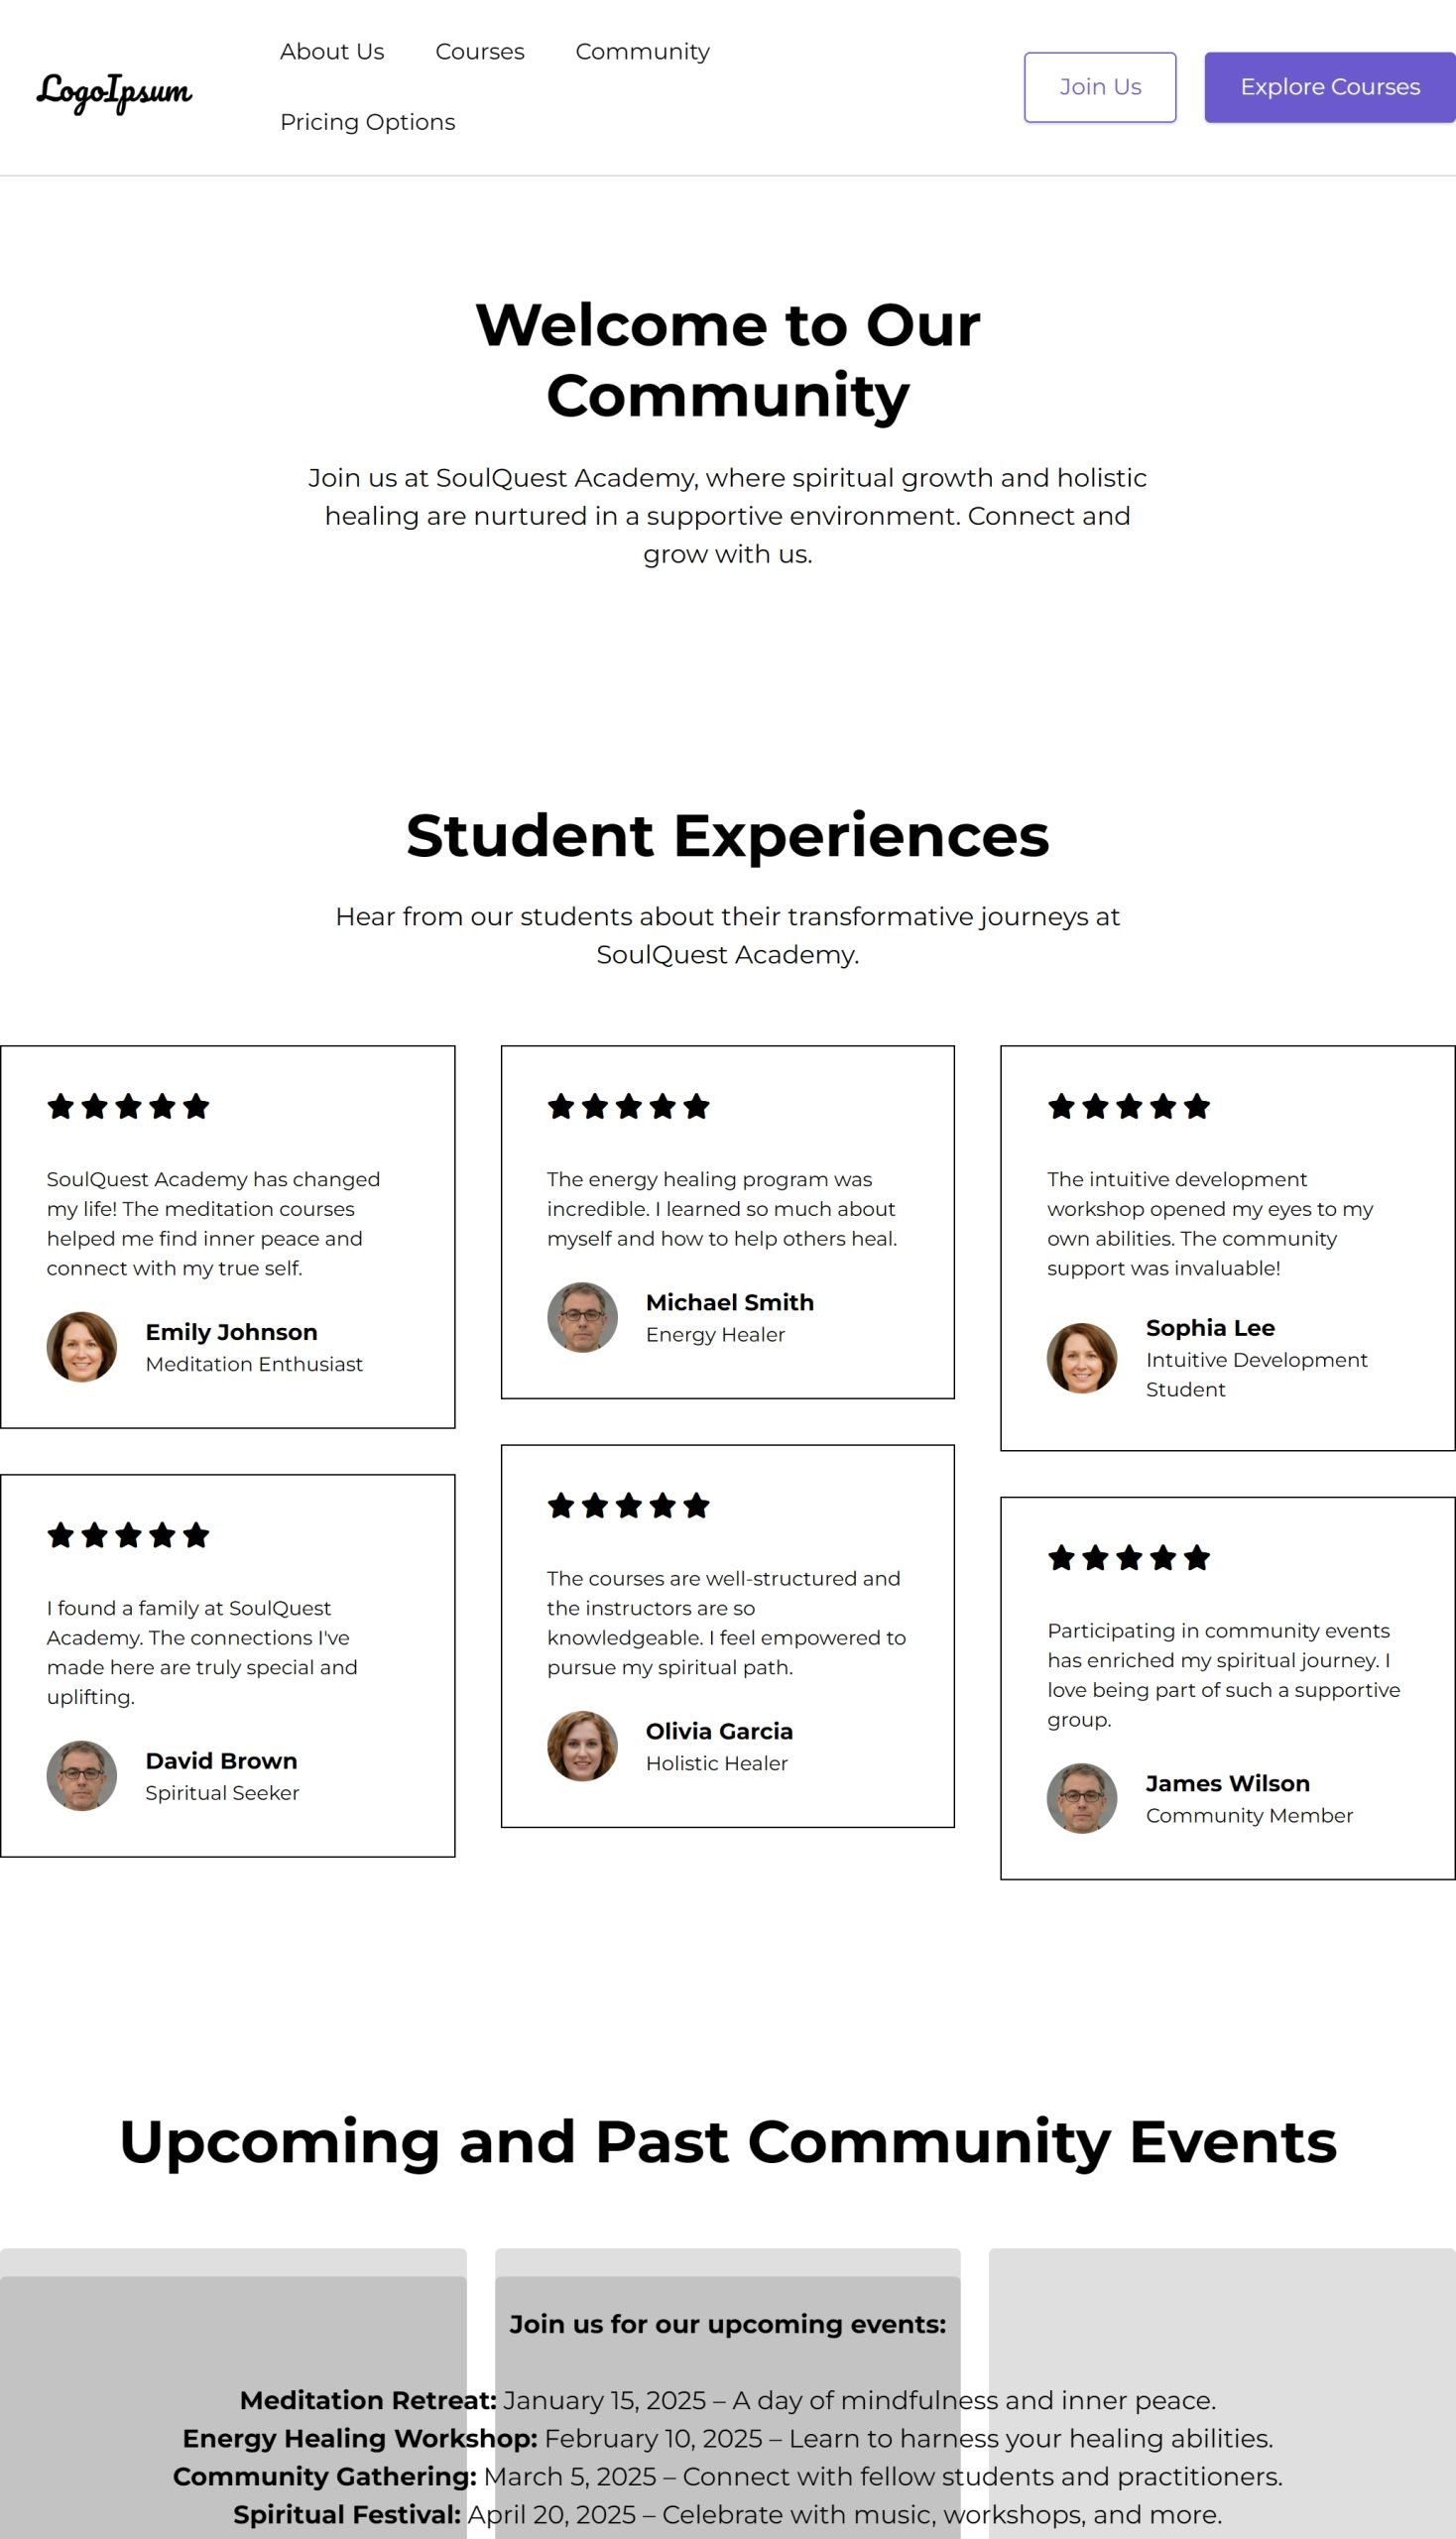The height and width of the screenshot is (2539, 1456).
Task: Click the LogoIpsum logo
Action: click(x=114, y=91)
